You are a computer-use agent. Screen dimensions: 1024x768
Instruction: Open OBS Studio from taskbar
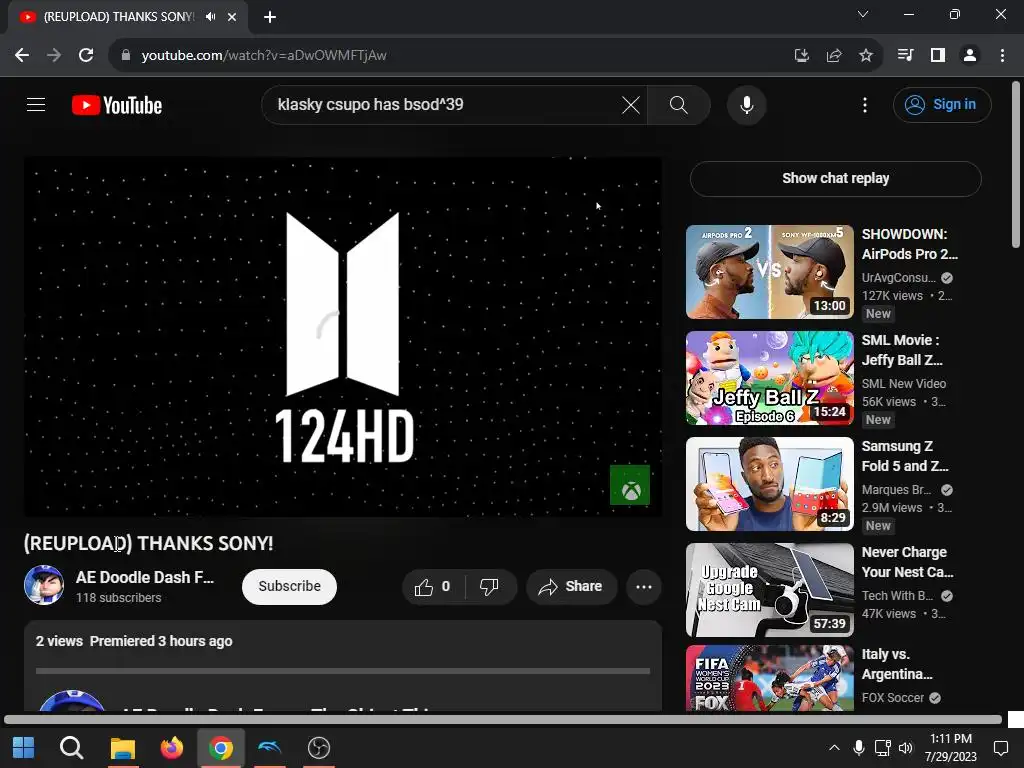pyautogui.click(x=319, y=748)
